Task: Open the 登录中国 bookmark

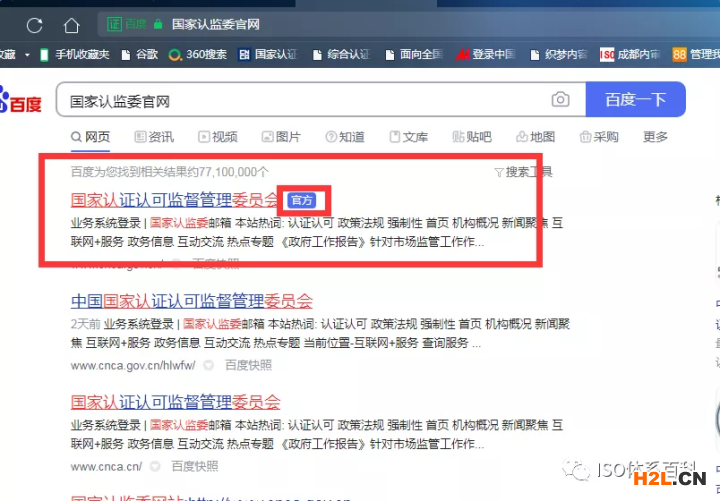Action: (485, 55)
